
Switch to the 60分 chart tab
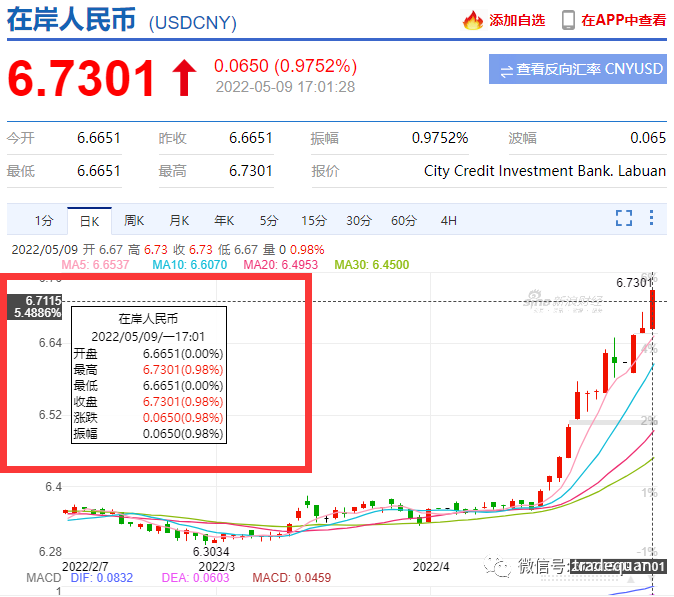pos(404,220)
